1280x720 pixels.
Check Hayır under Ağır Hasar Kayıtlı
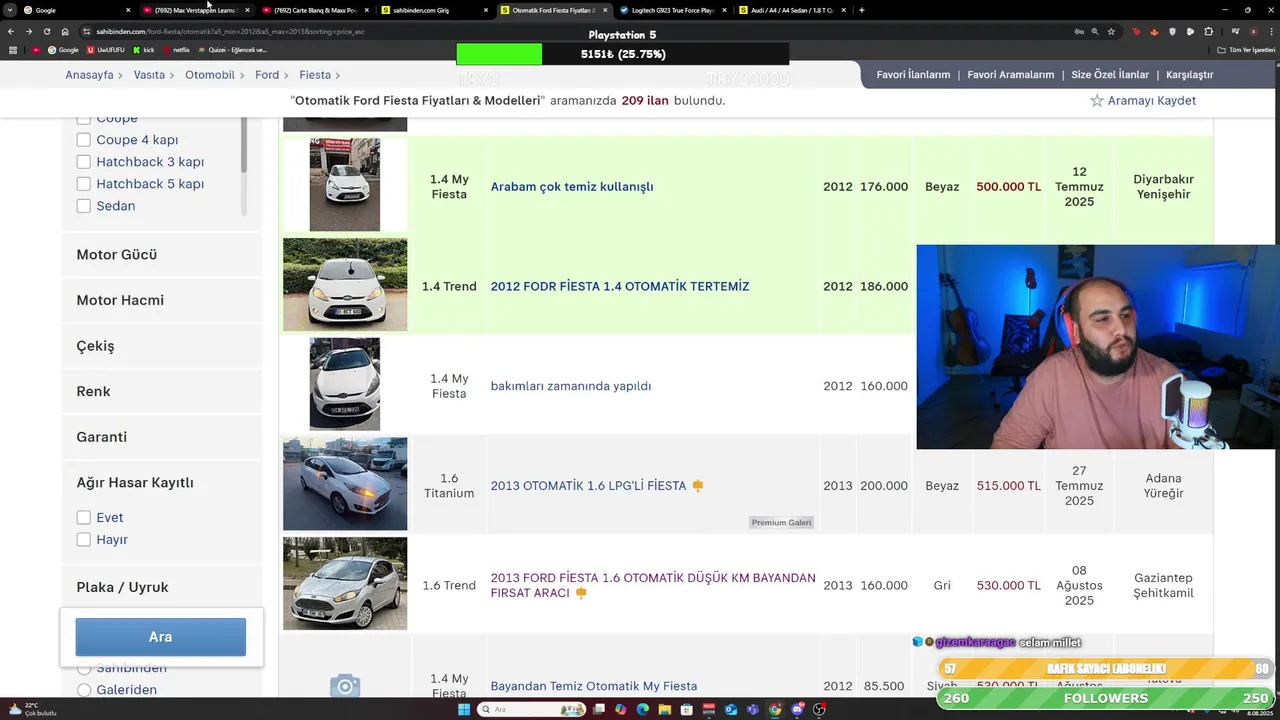[84, 540]
